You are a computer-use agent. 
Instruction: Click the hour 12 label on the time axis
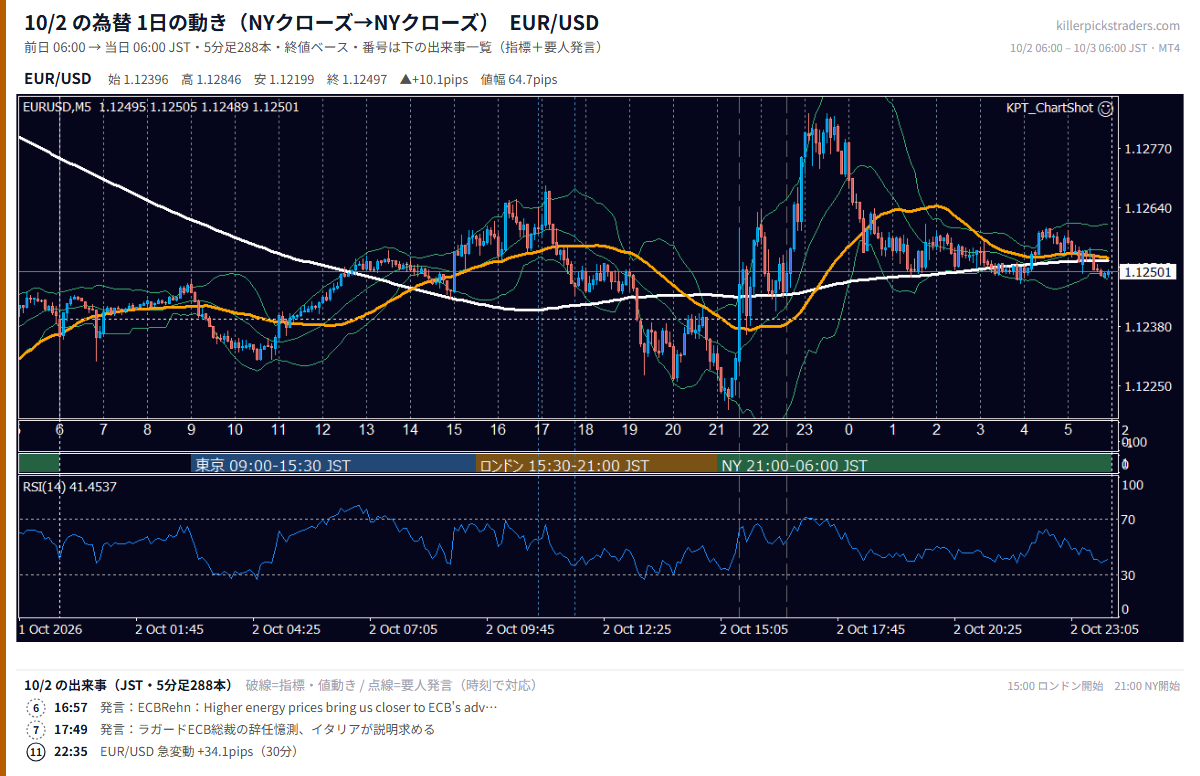tap(322, 430)
